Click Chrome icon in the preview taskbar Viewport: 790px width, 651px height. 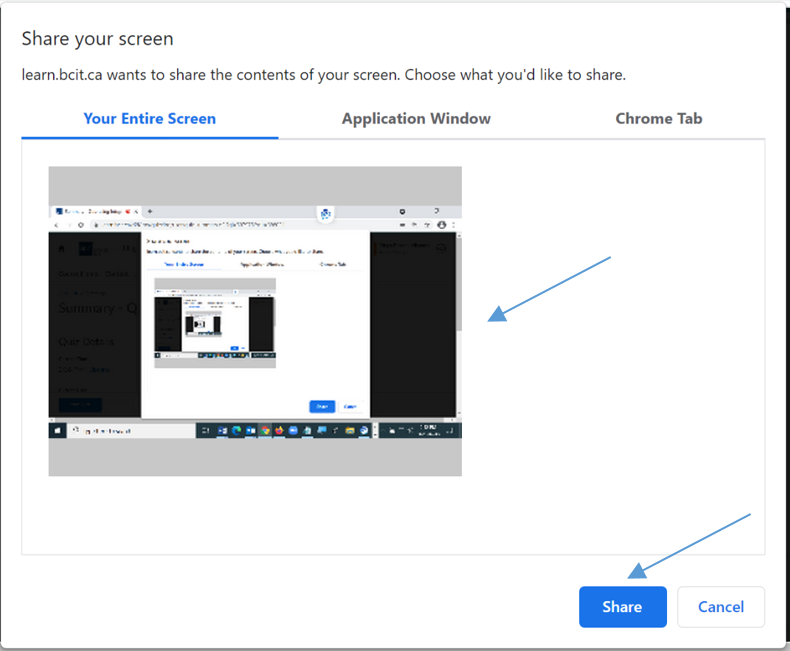(x=266, y=431)
